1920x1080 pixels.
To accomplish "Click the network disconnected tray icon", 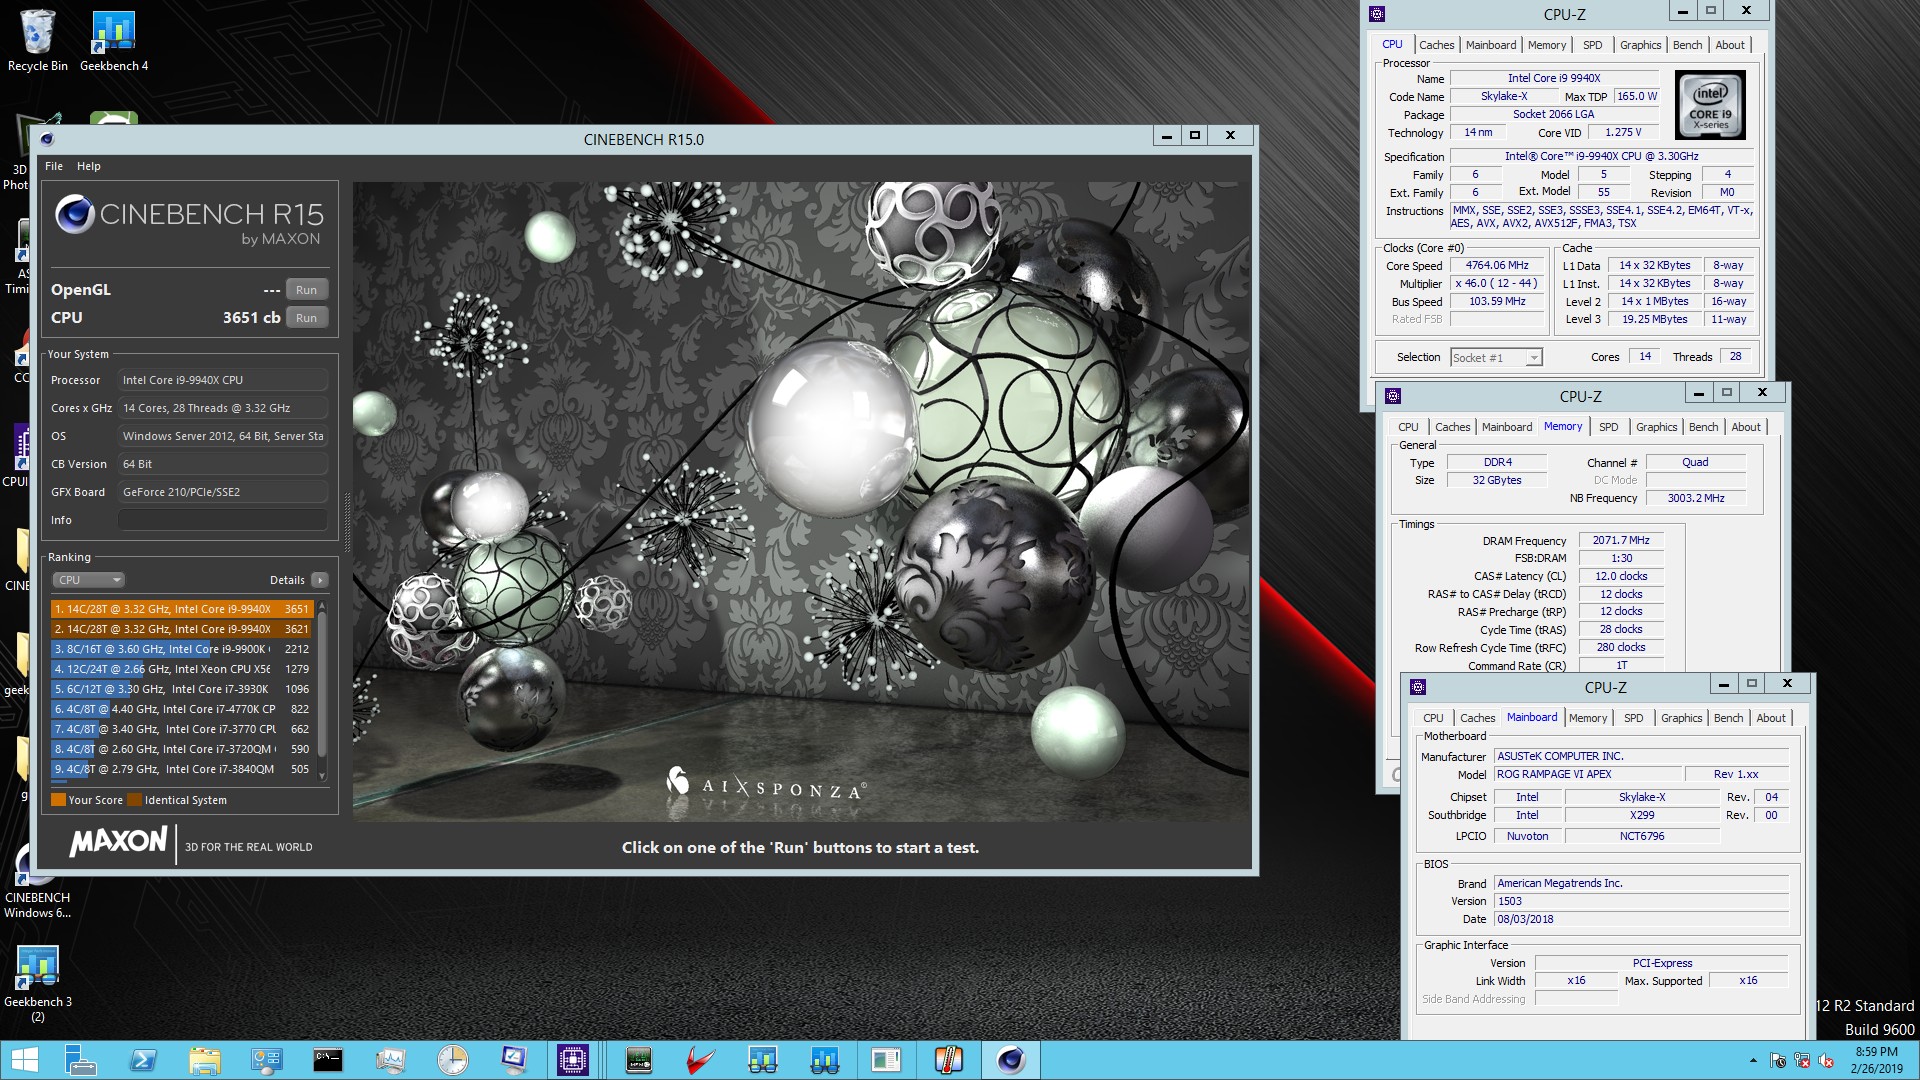I will [1802, 1061].
